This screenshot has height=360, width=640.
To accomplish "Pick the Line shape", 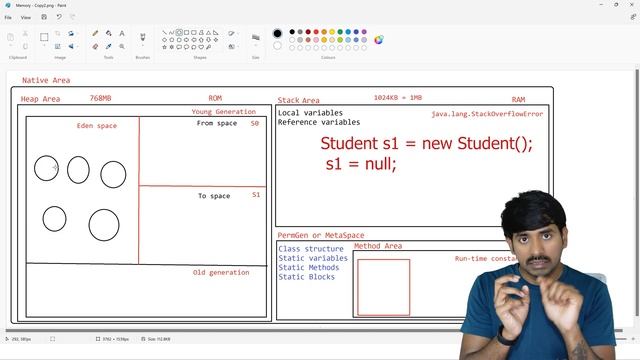I will [x=164, y=32].
